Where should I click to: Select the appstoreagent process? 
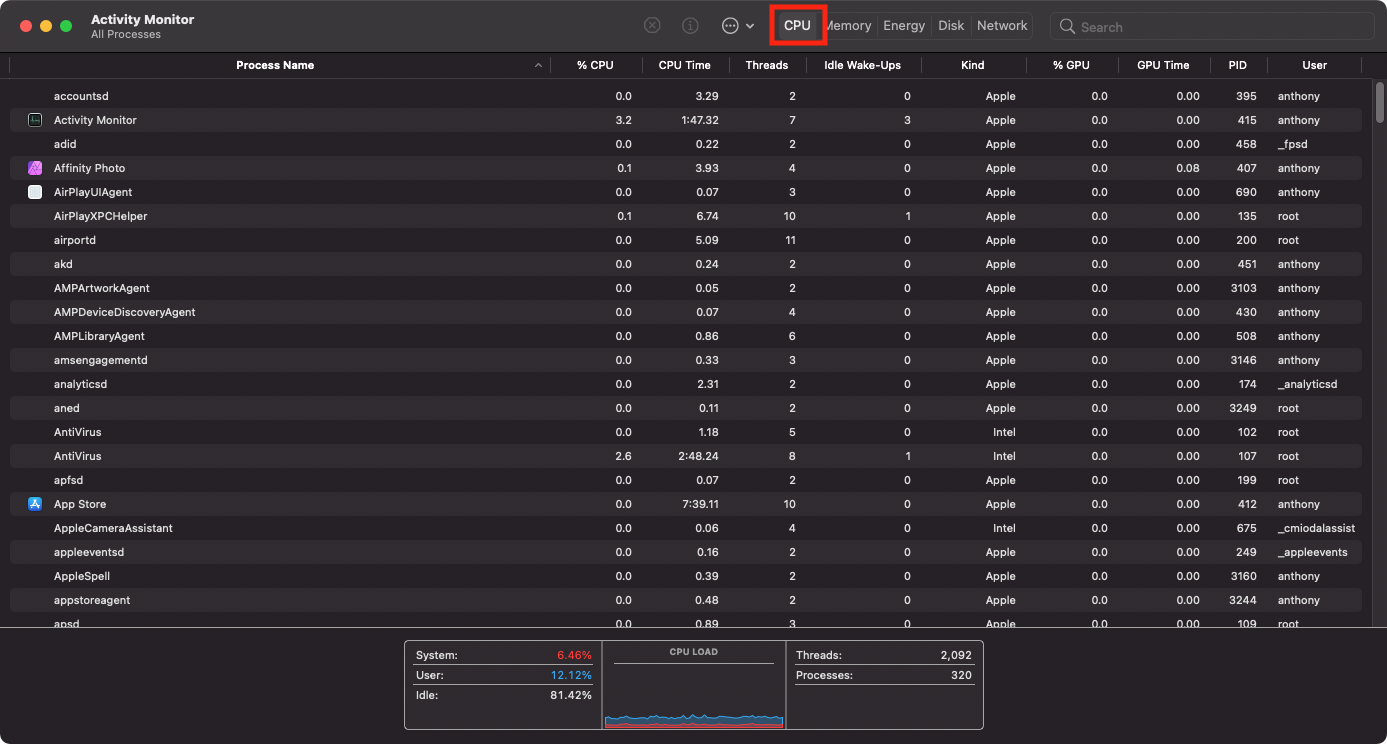(x=92, y=600)
